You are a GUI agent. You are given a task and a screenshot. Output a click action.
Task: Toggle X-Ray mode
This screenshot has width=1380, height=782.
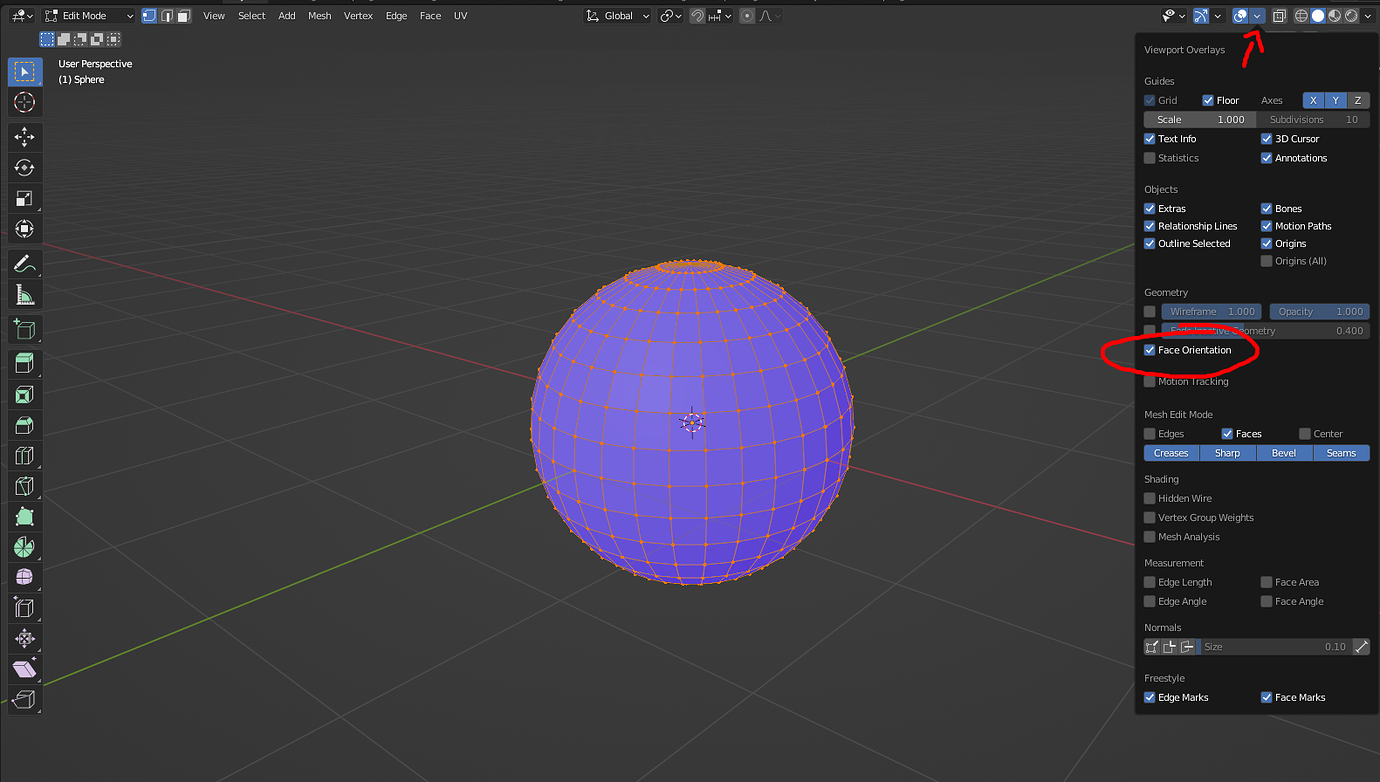(x=1278, y=15)
